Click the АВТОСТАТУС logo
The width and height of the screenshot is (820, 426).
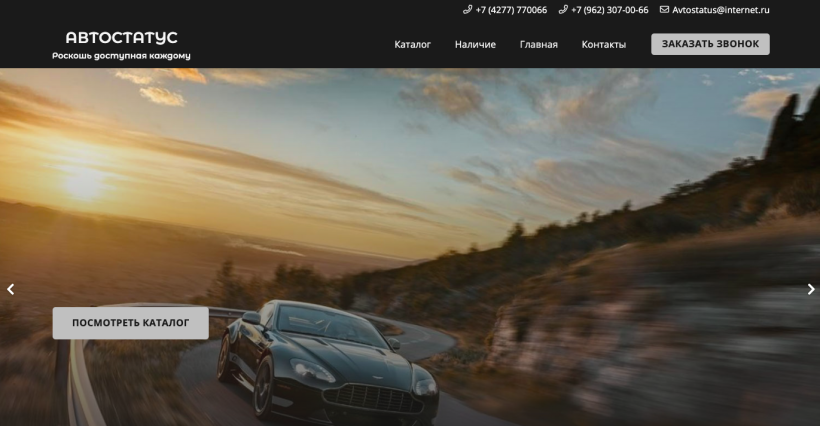[x=121, y=38]
